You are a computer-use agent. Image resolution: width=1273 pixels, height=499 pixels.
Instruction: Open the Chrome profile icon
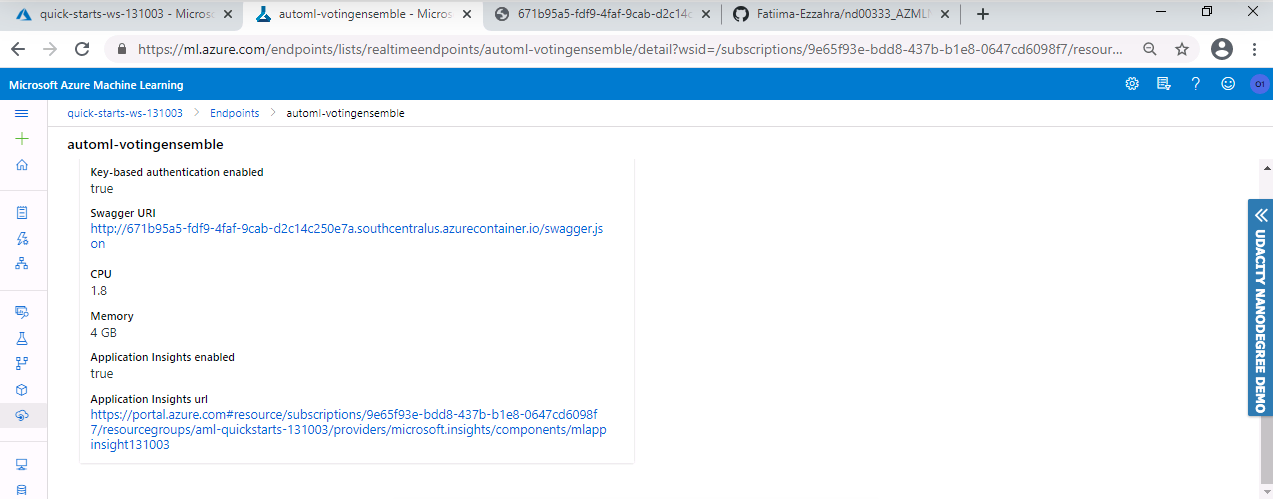click(1221, 48)
